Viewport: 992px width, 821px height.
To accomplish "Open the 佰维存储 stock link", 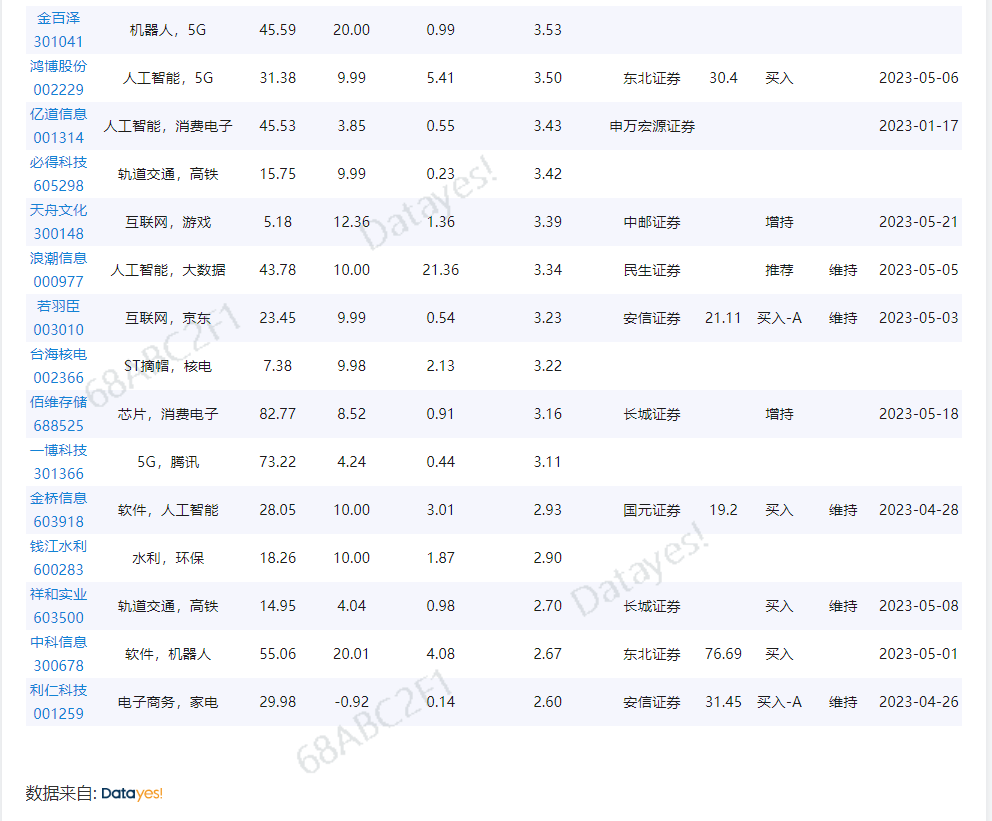I will coord(58,403).
